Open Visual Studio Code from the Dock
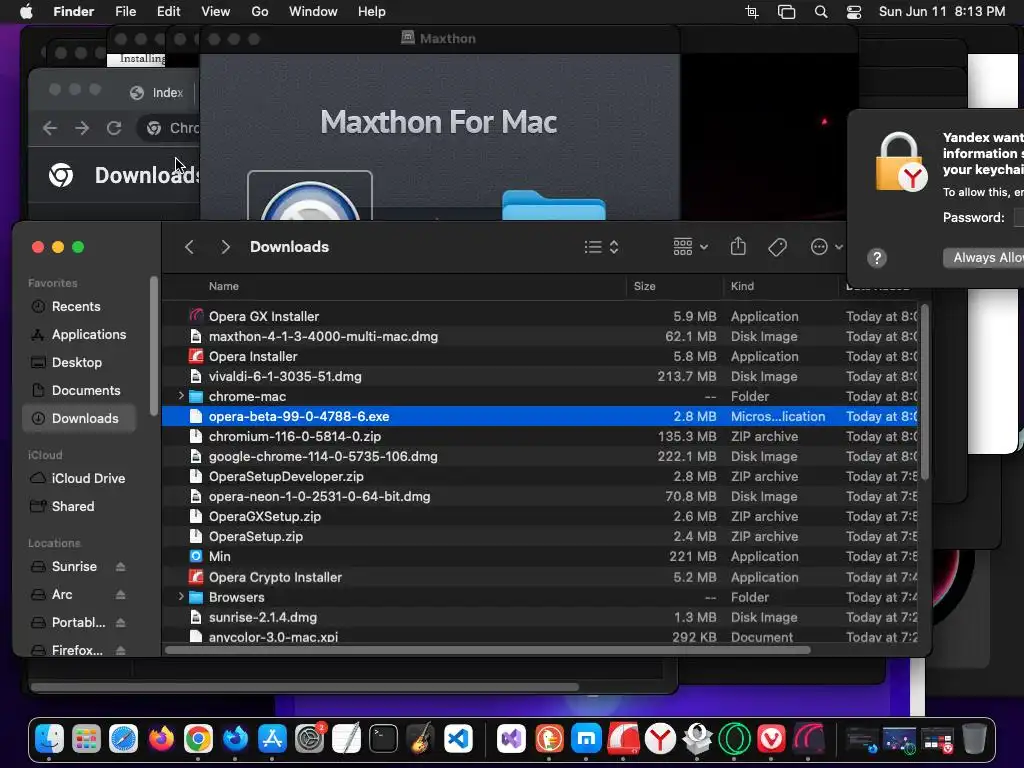1024x768 pixels. tap(458, 739)
